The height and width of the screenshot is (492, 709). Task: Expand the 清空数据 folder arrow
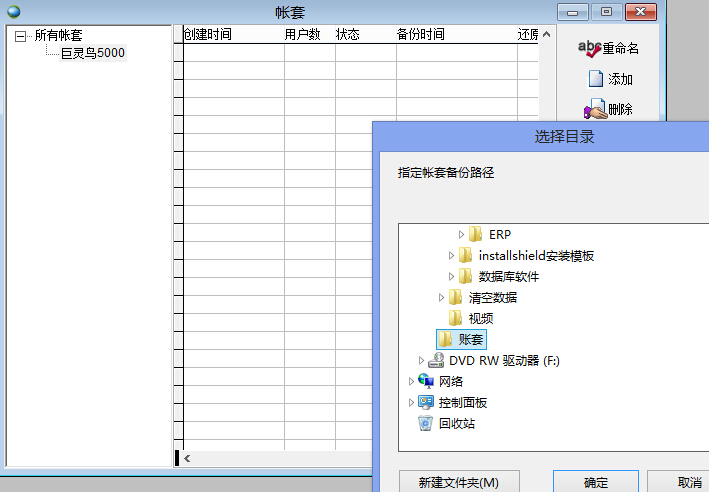click(442, 297)
